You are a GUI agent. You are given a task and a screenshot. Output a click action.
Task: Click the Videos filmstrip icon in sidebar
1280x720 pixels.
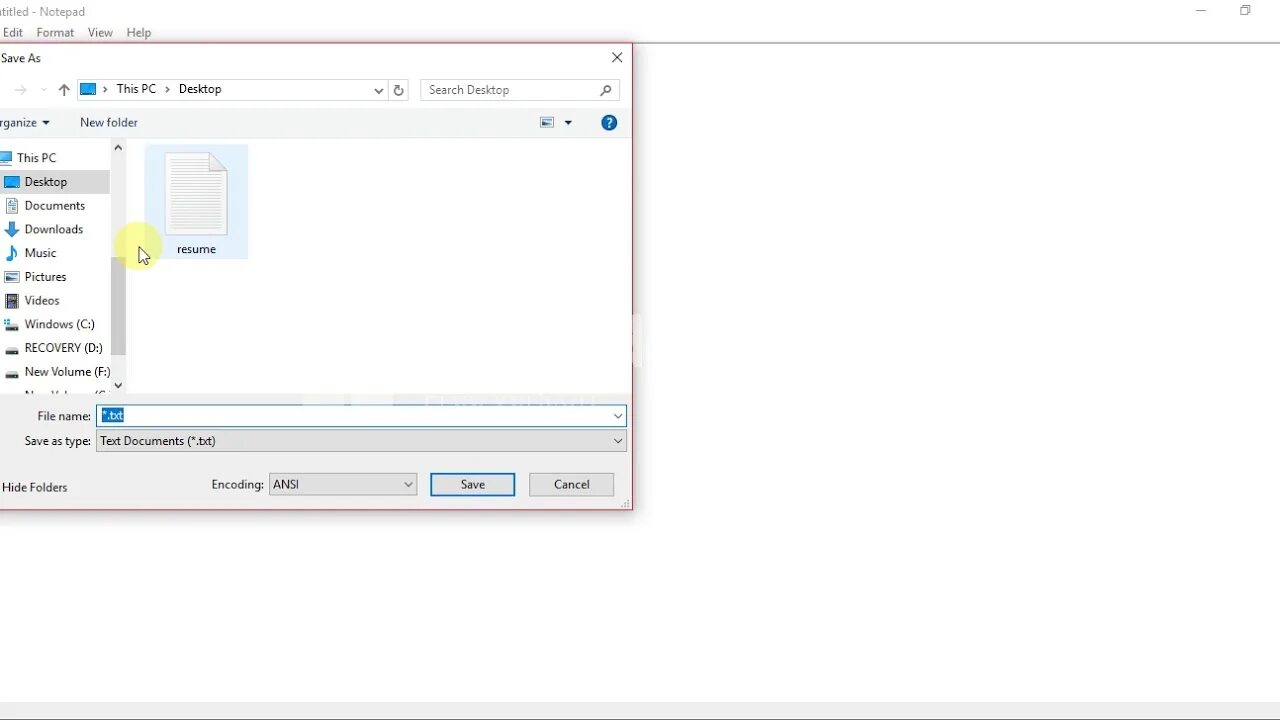click(x=12, y=301)
